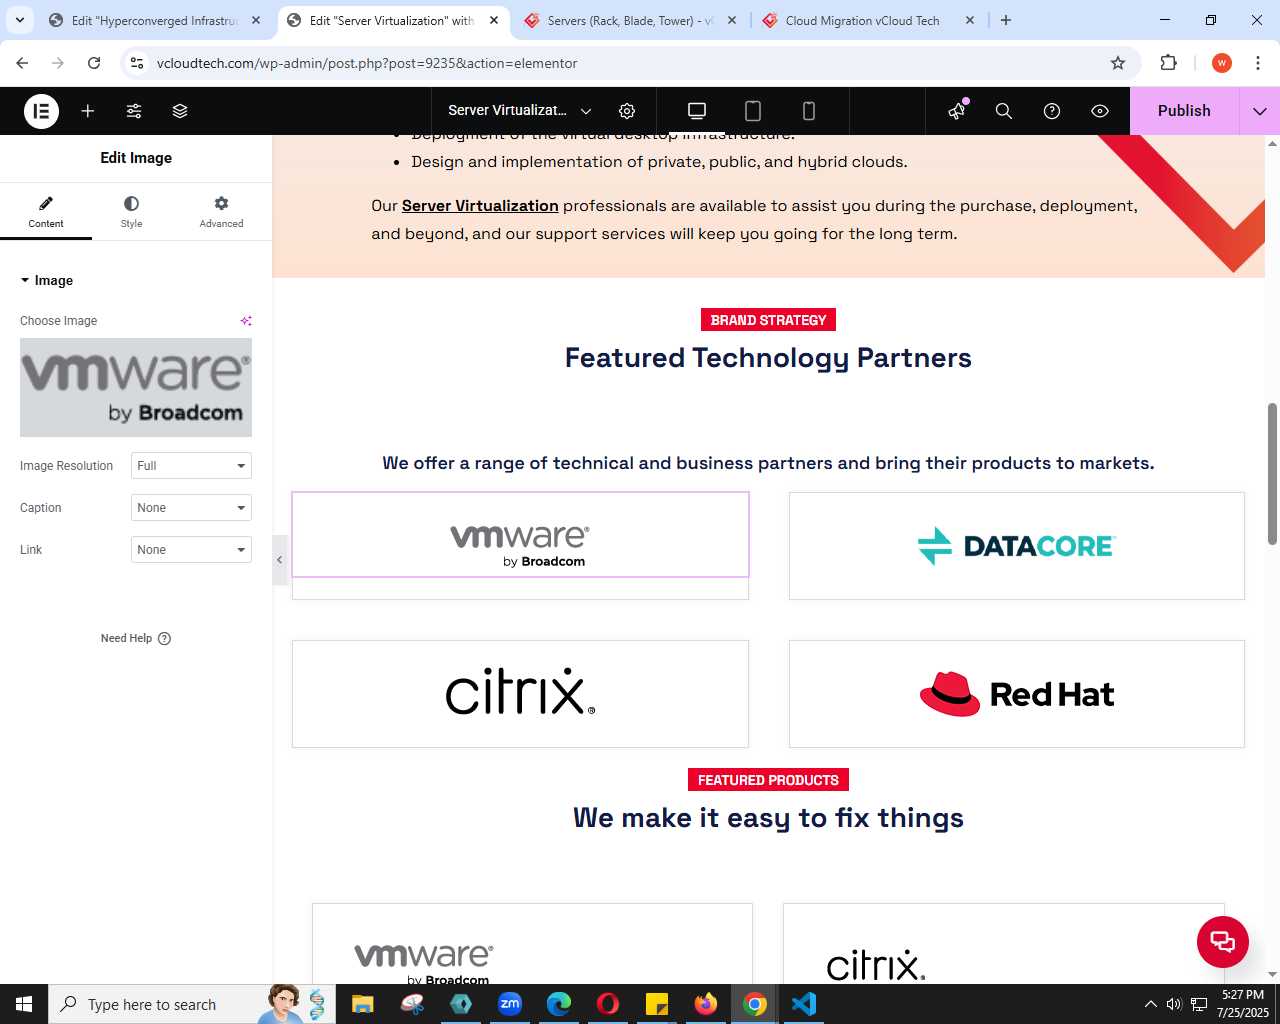Open the tab search dropdown arrow
This screenshot has width=1280, height=1024.
pos(19,20)
